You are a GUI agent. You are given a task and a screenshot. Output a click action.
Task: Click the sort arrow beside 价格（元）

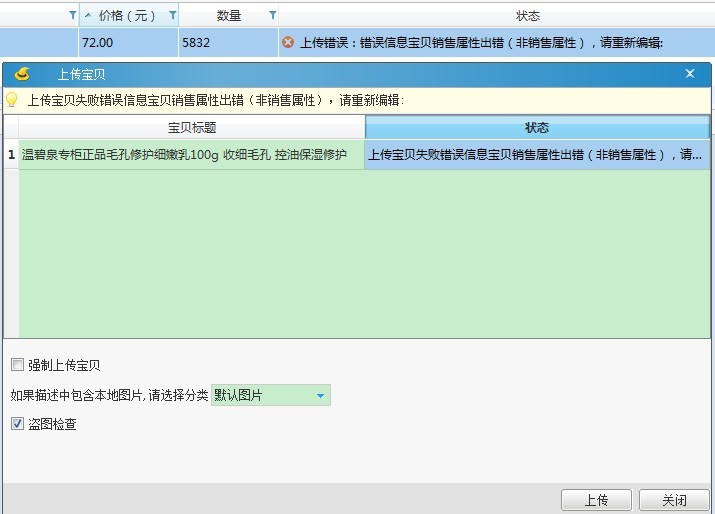[x=88, y=15]
